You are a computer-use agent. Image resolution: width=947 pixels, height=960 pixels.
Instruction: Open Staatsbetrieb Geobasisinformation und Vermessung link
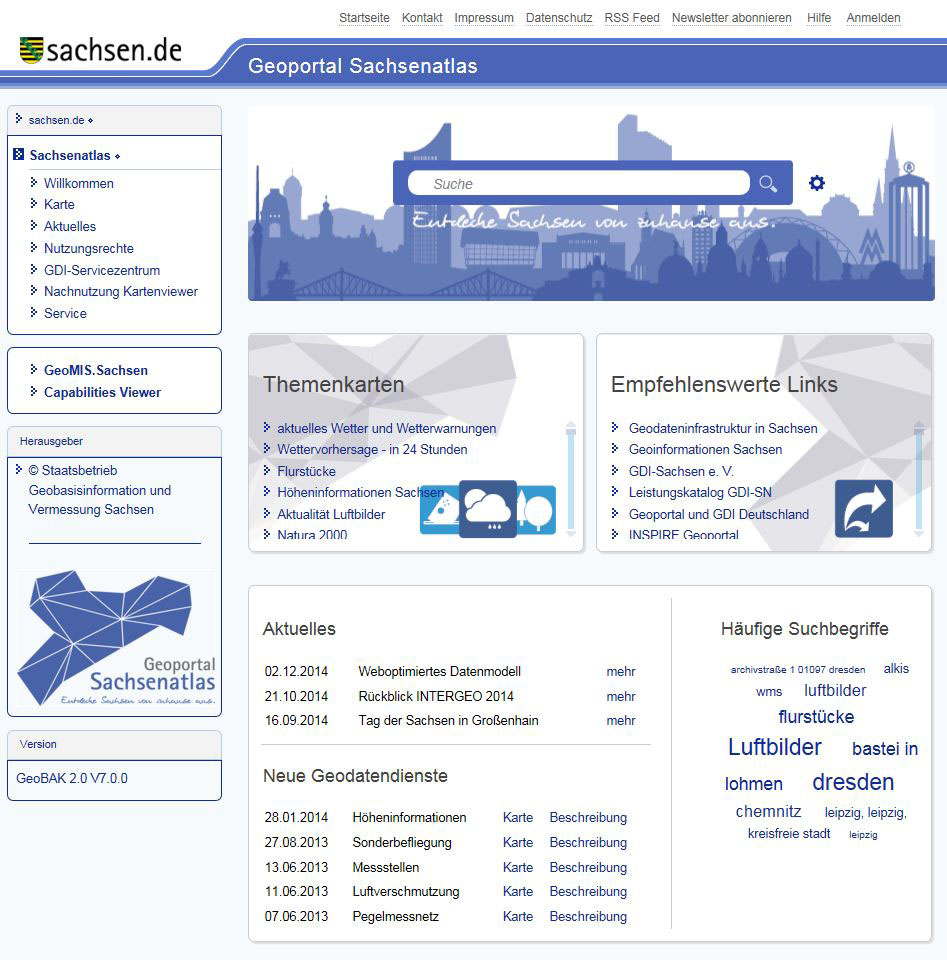pos(100,490)
